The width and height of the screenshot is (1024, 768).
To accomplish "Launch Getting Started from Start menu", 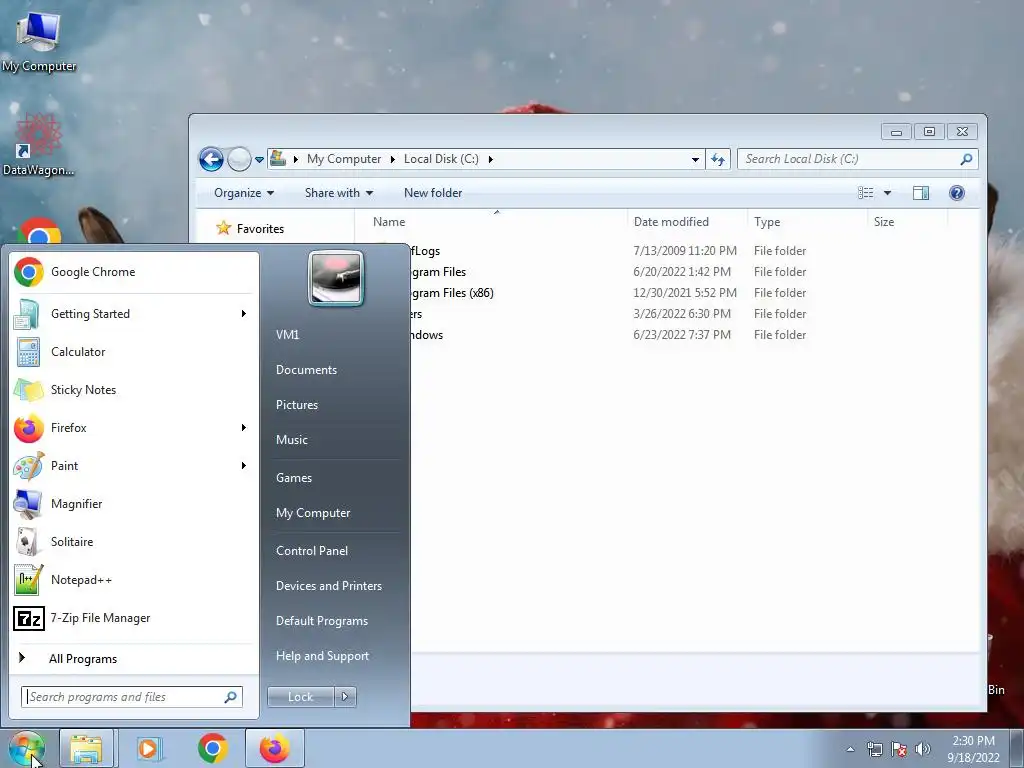I will click(x=133, y=313).
